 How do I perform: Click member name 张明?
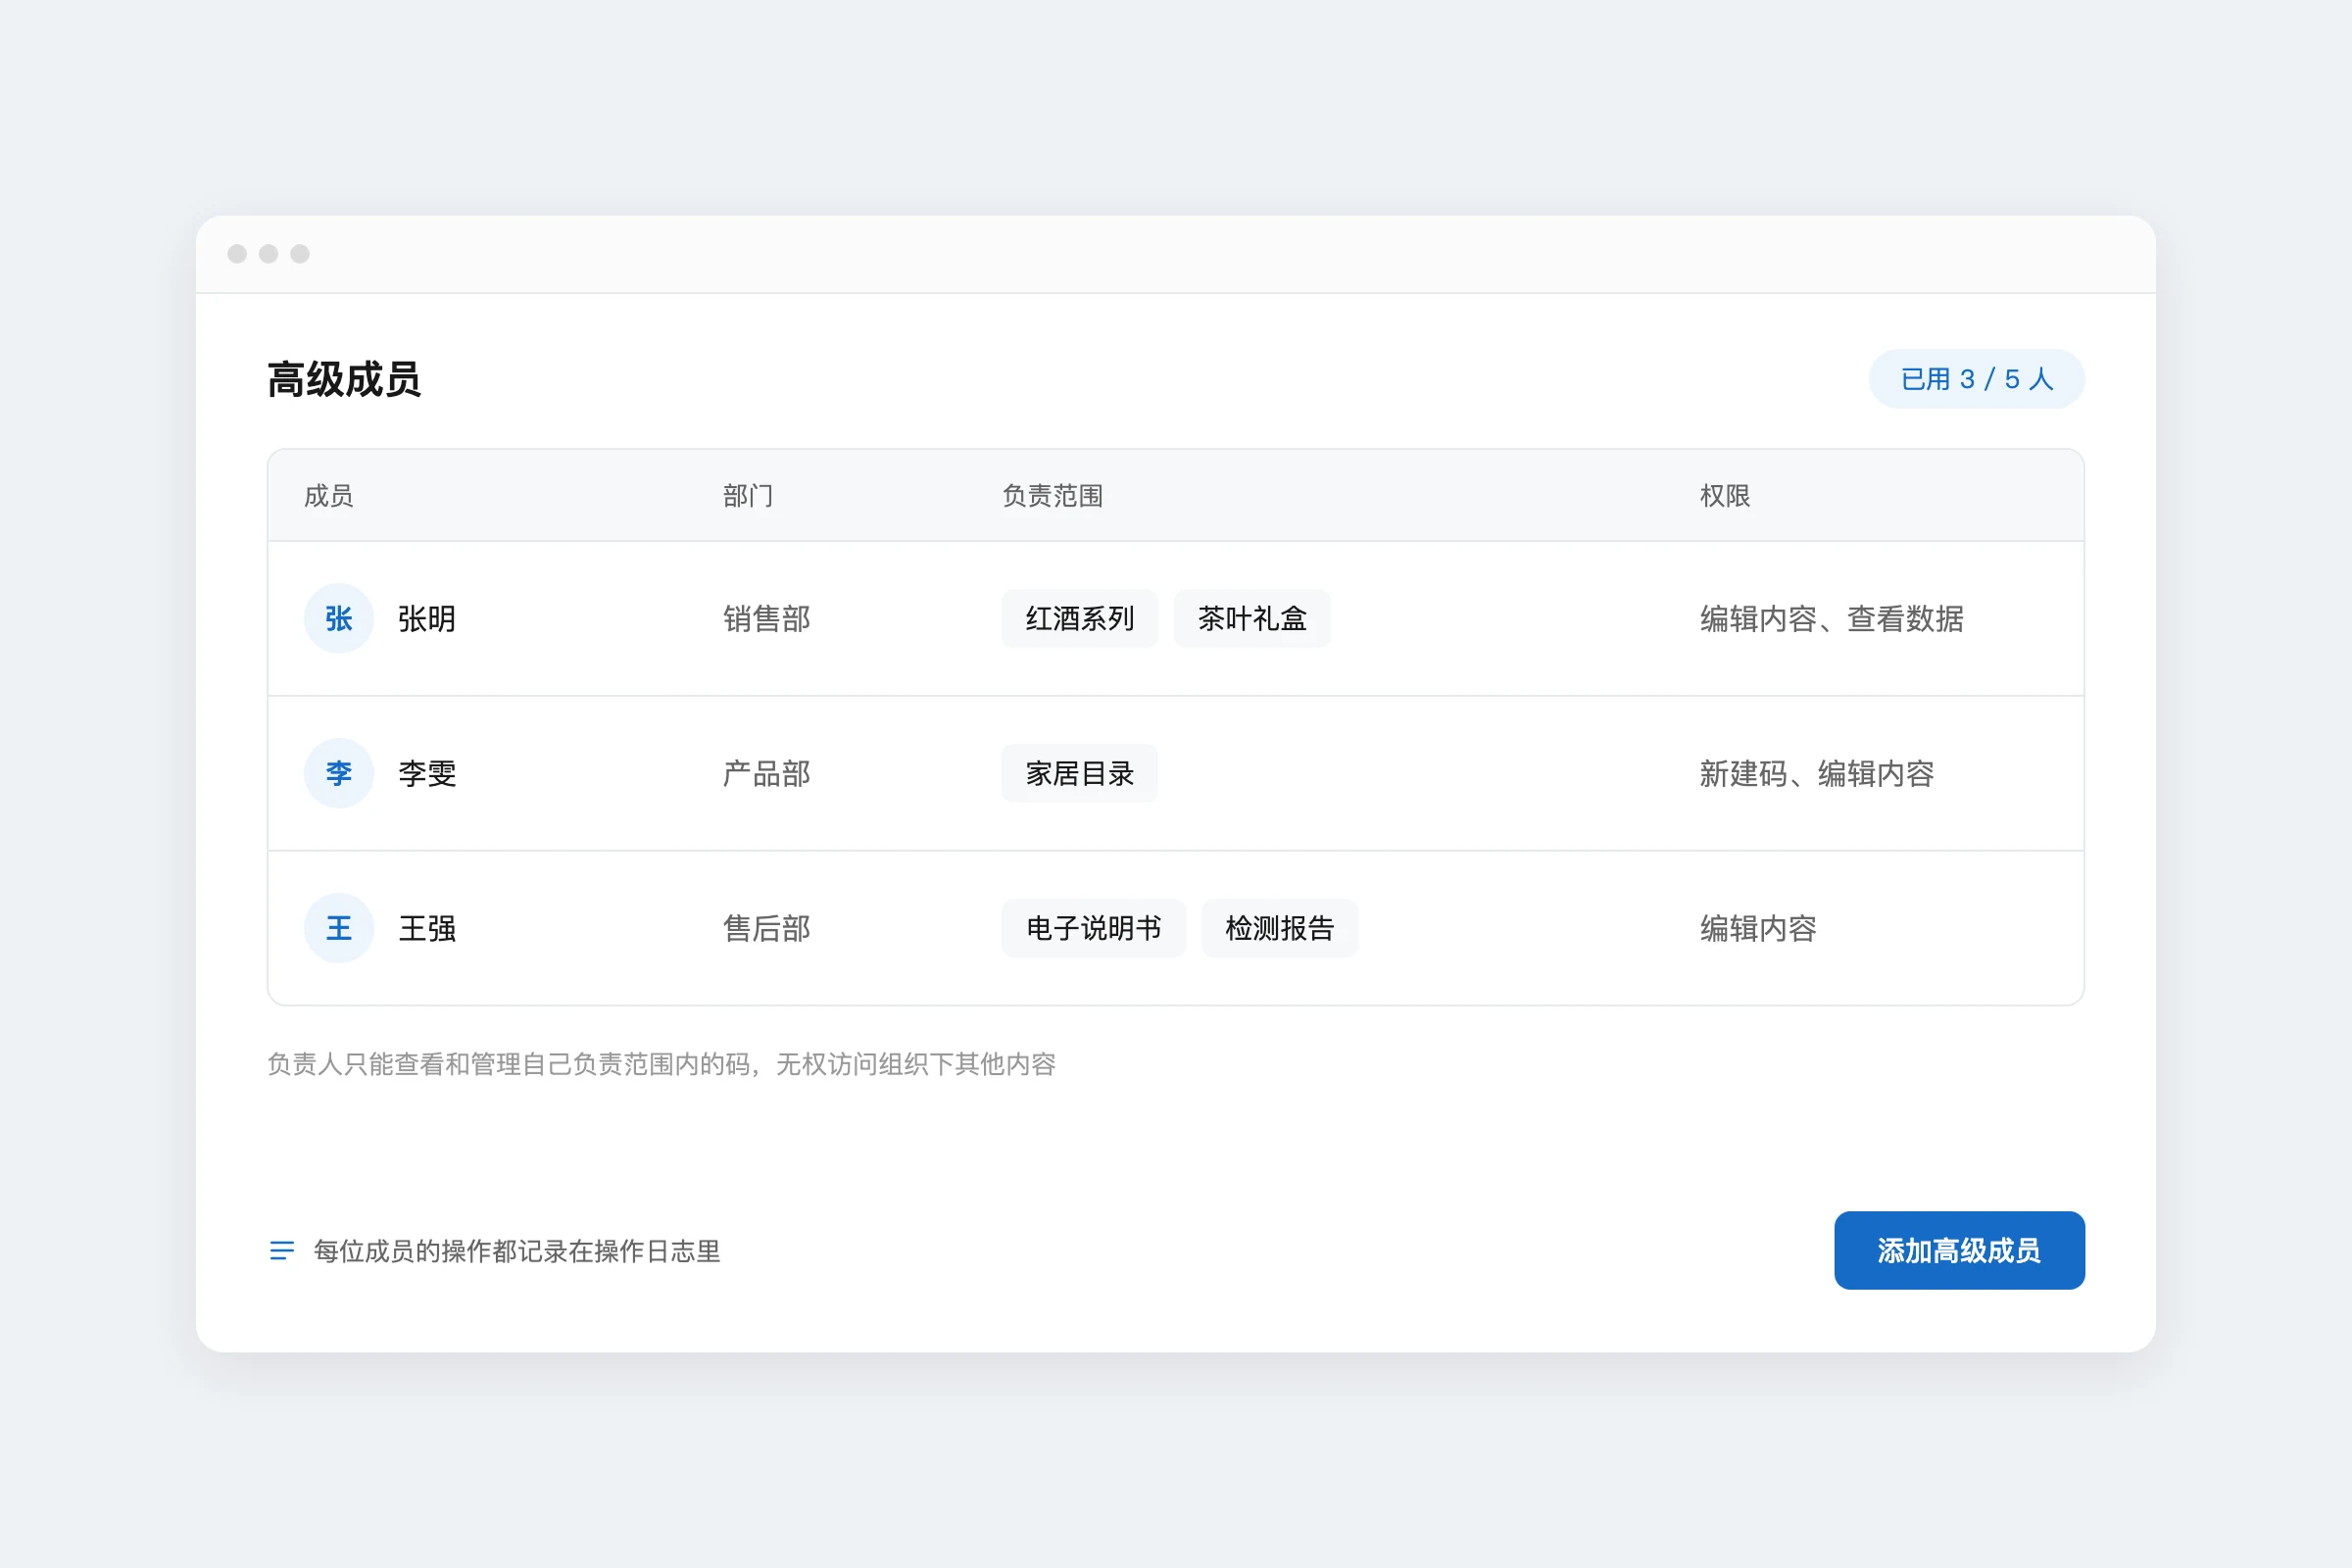point(427,619)
